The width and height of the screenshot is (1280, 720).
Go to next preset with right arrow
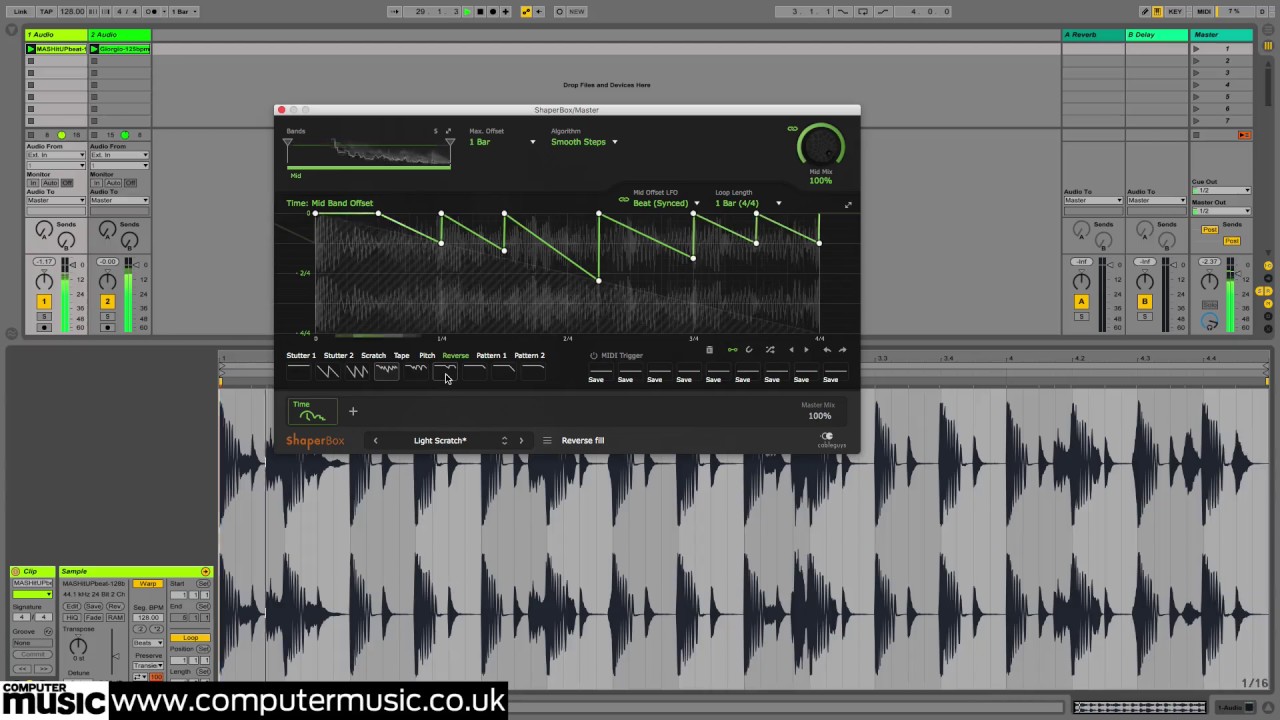[x=521, y=440]
